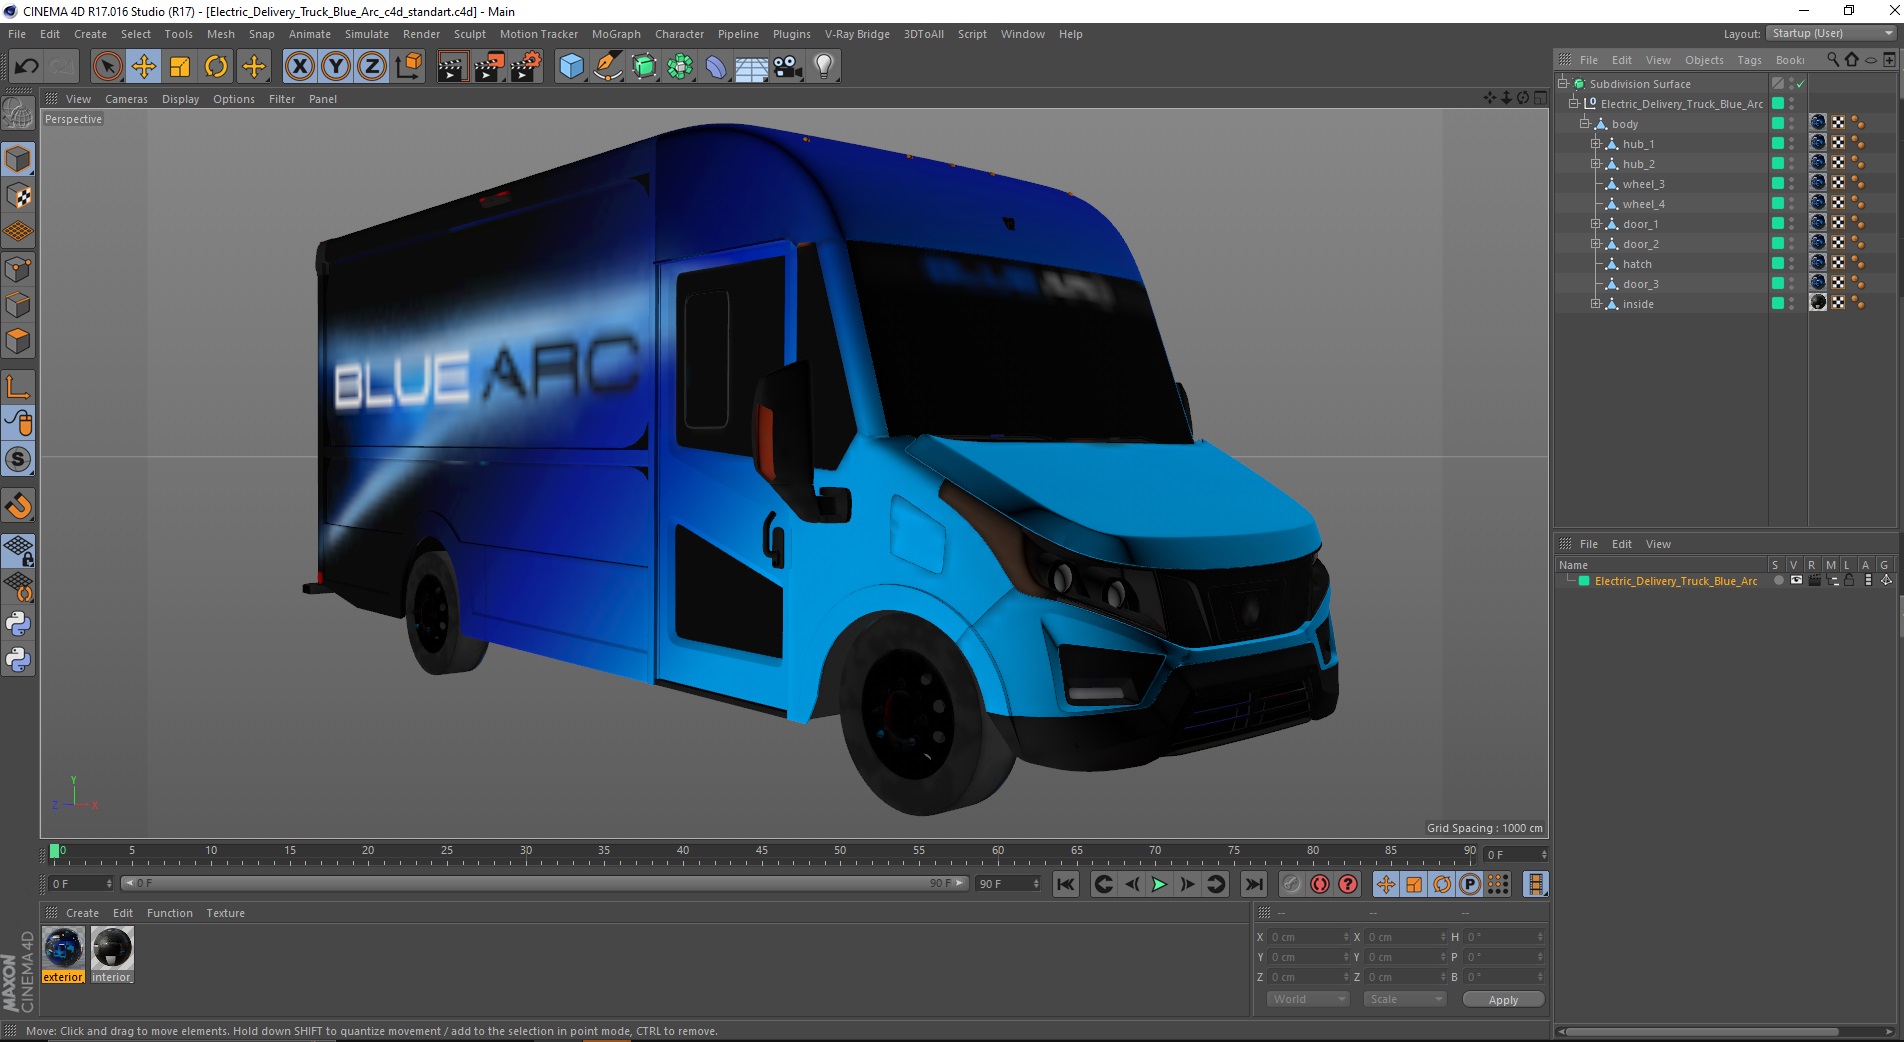1904x1042 pixels.
Task: Collapse Electric_Delivery_Truck_Blue_Arc null in Object Manager
Action: click(1574, 104)
